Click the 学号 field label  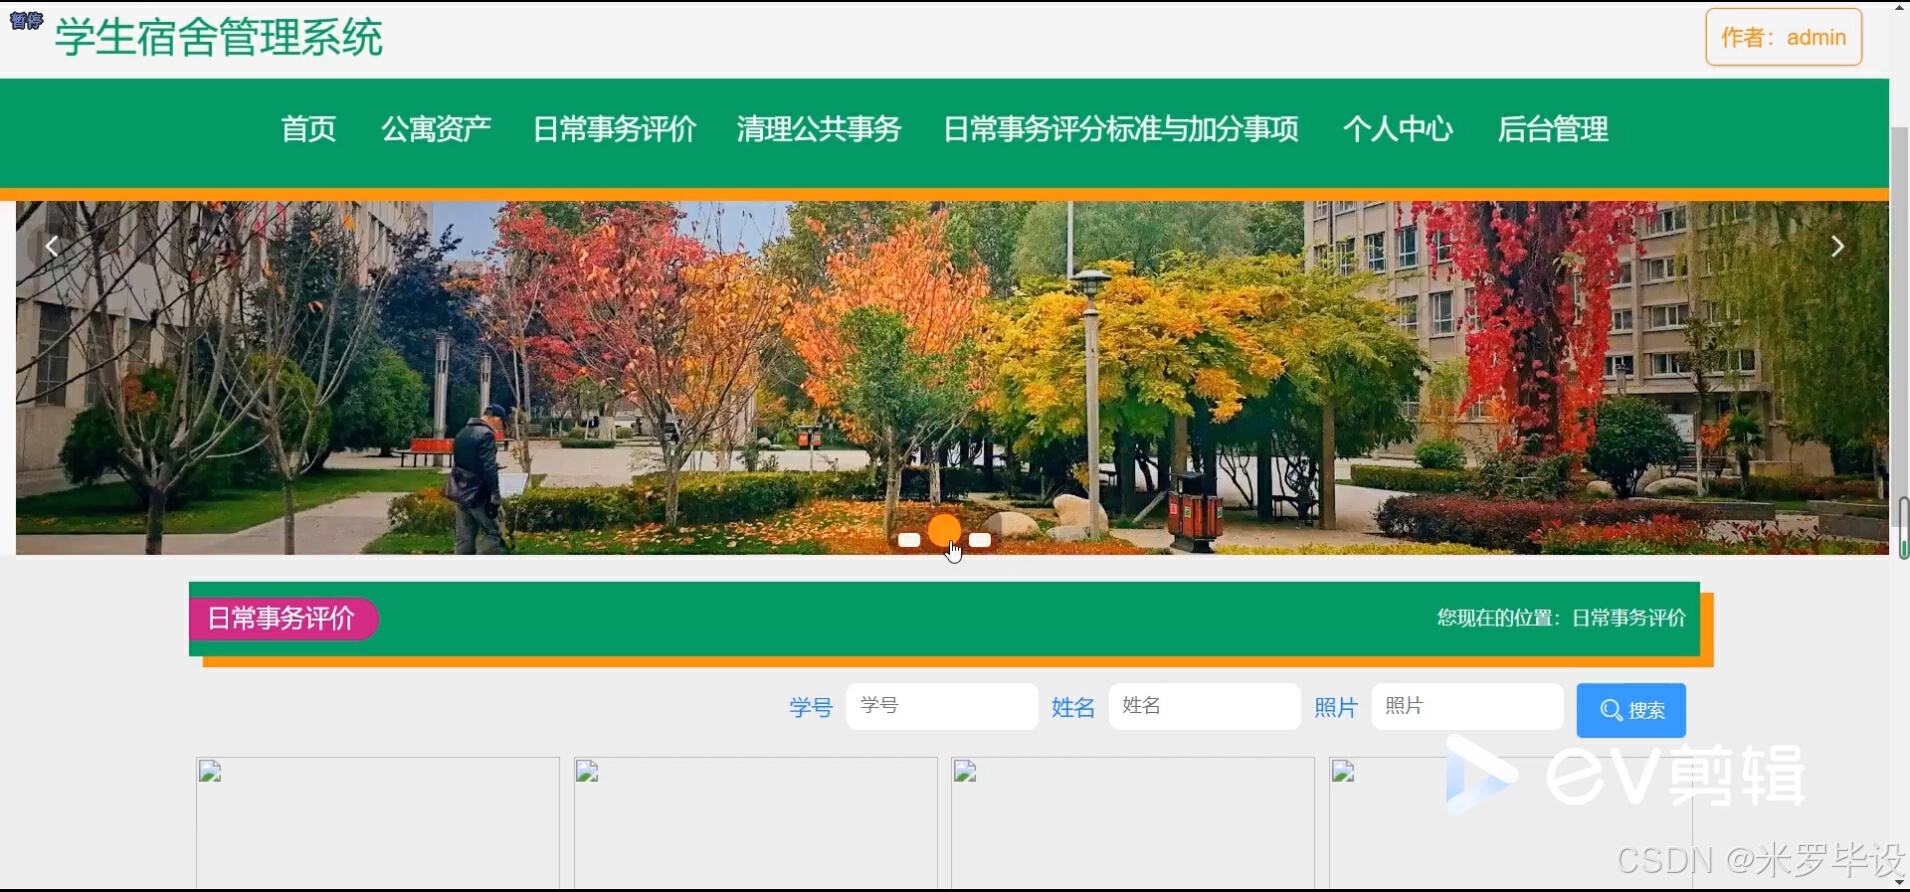(811, 708)
